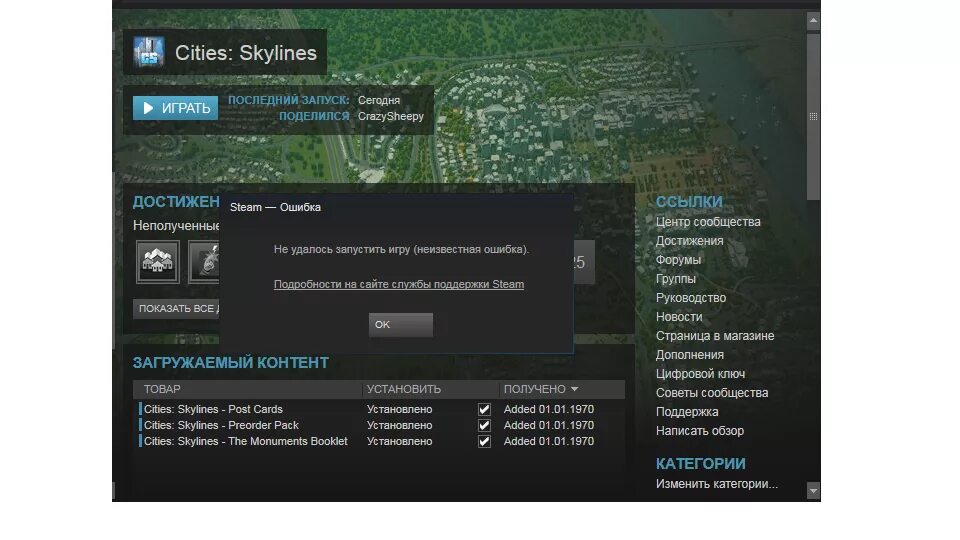Viewport: 960px width, 540px height.
Task: Sort DLC by УСТАНОВИТЬ column header
Action: tap(403, 389)
